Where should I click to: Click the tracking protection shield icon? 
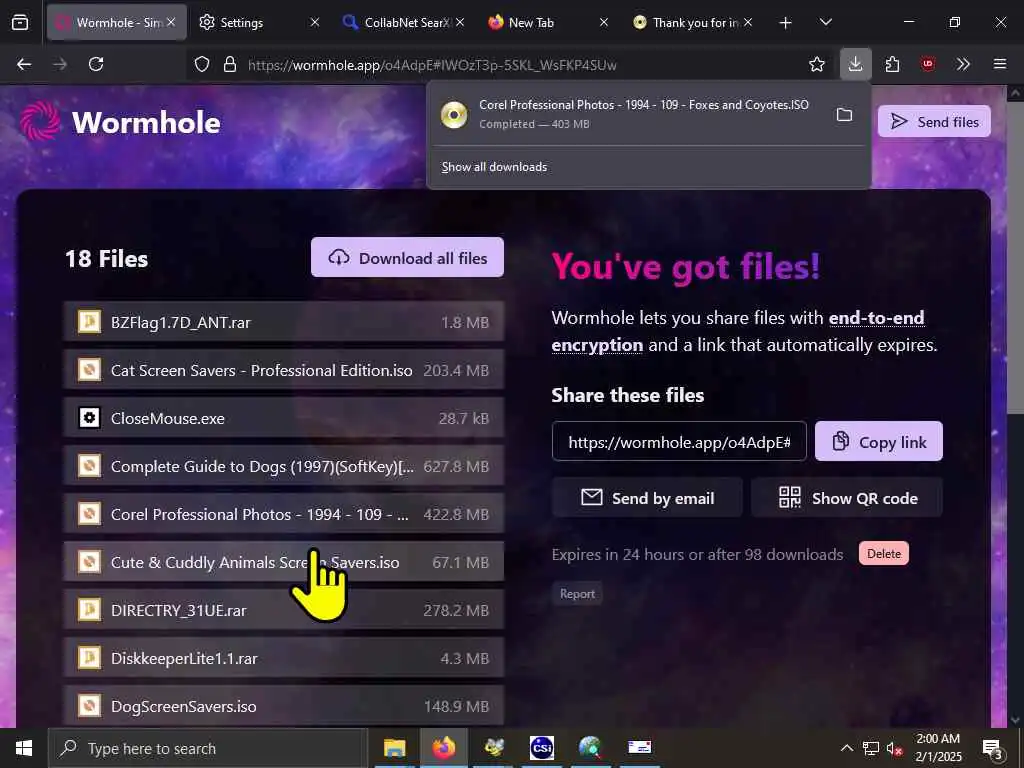202,64
